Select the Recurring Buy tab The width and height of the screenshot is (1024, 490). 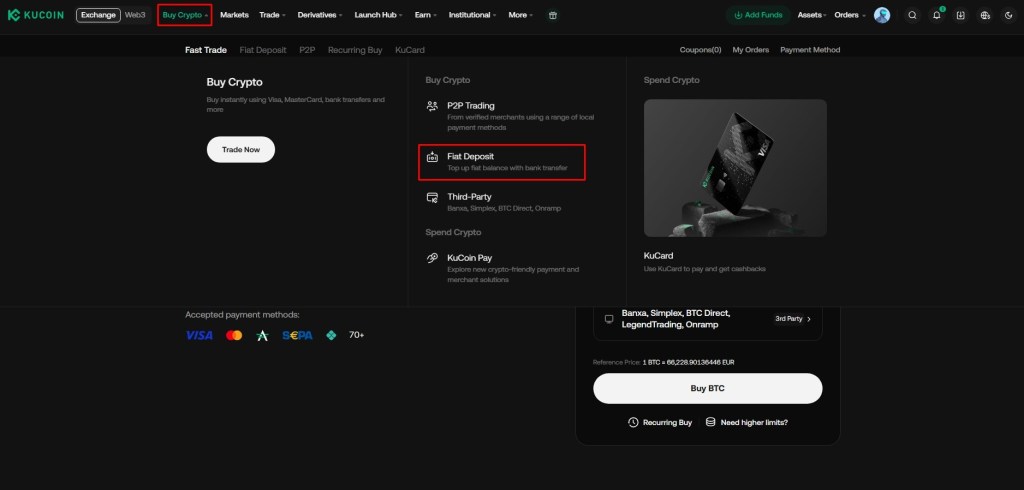[x=355, y=50]
